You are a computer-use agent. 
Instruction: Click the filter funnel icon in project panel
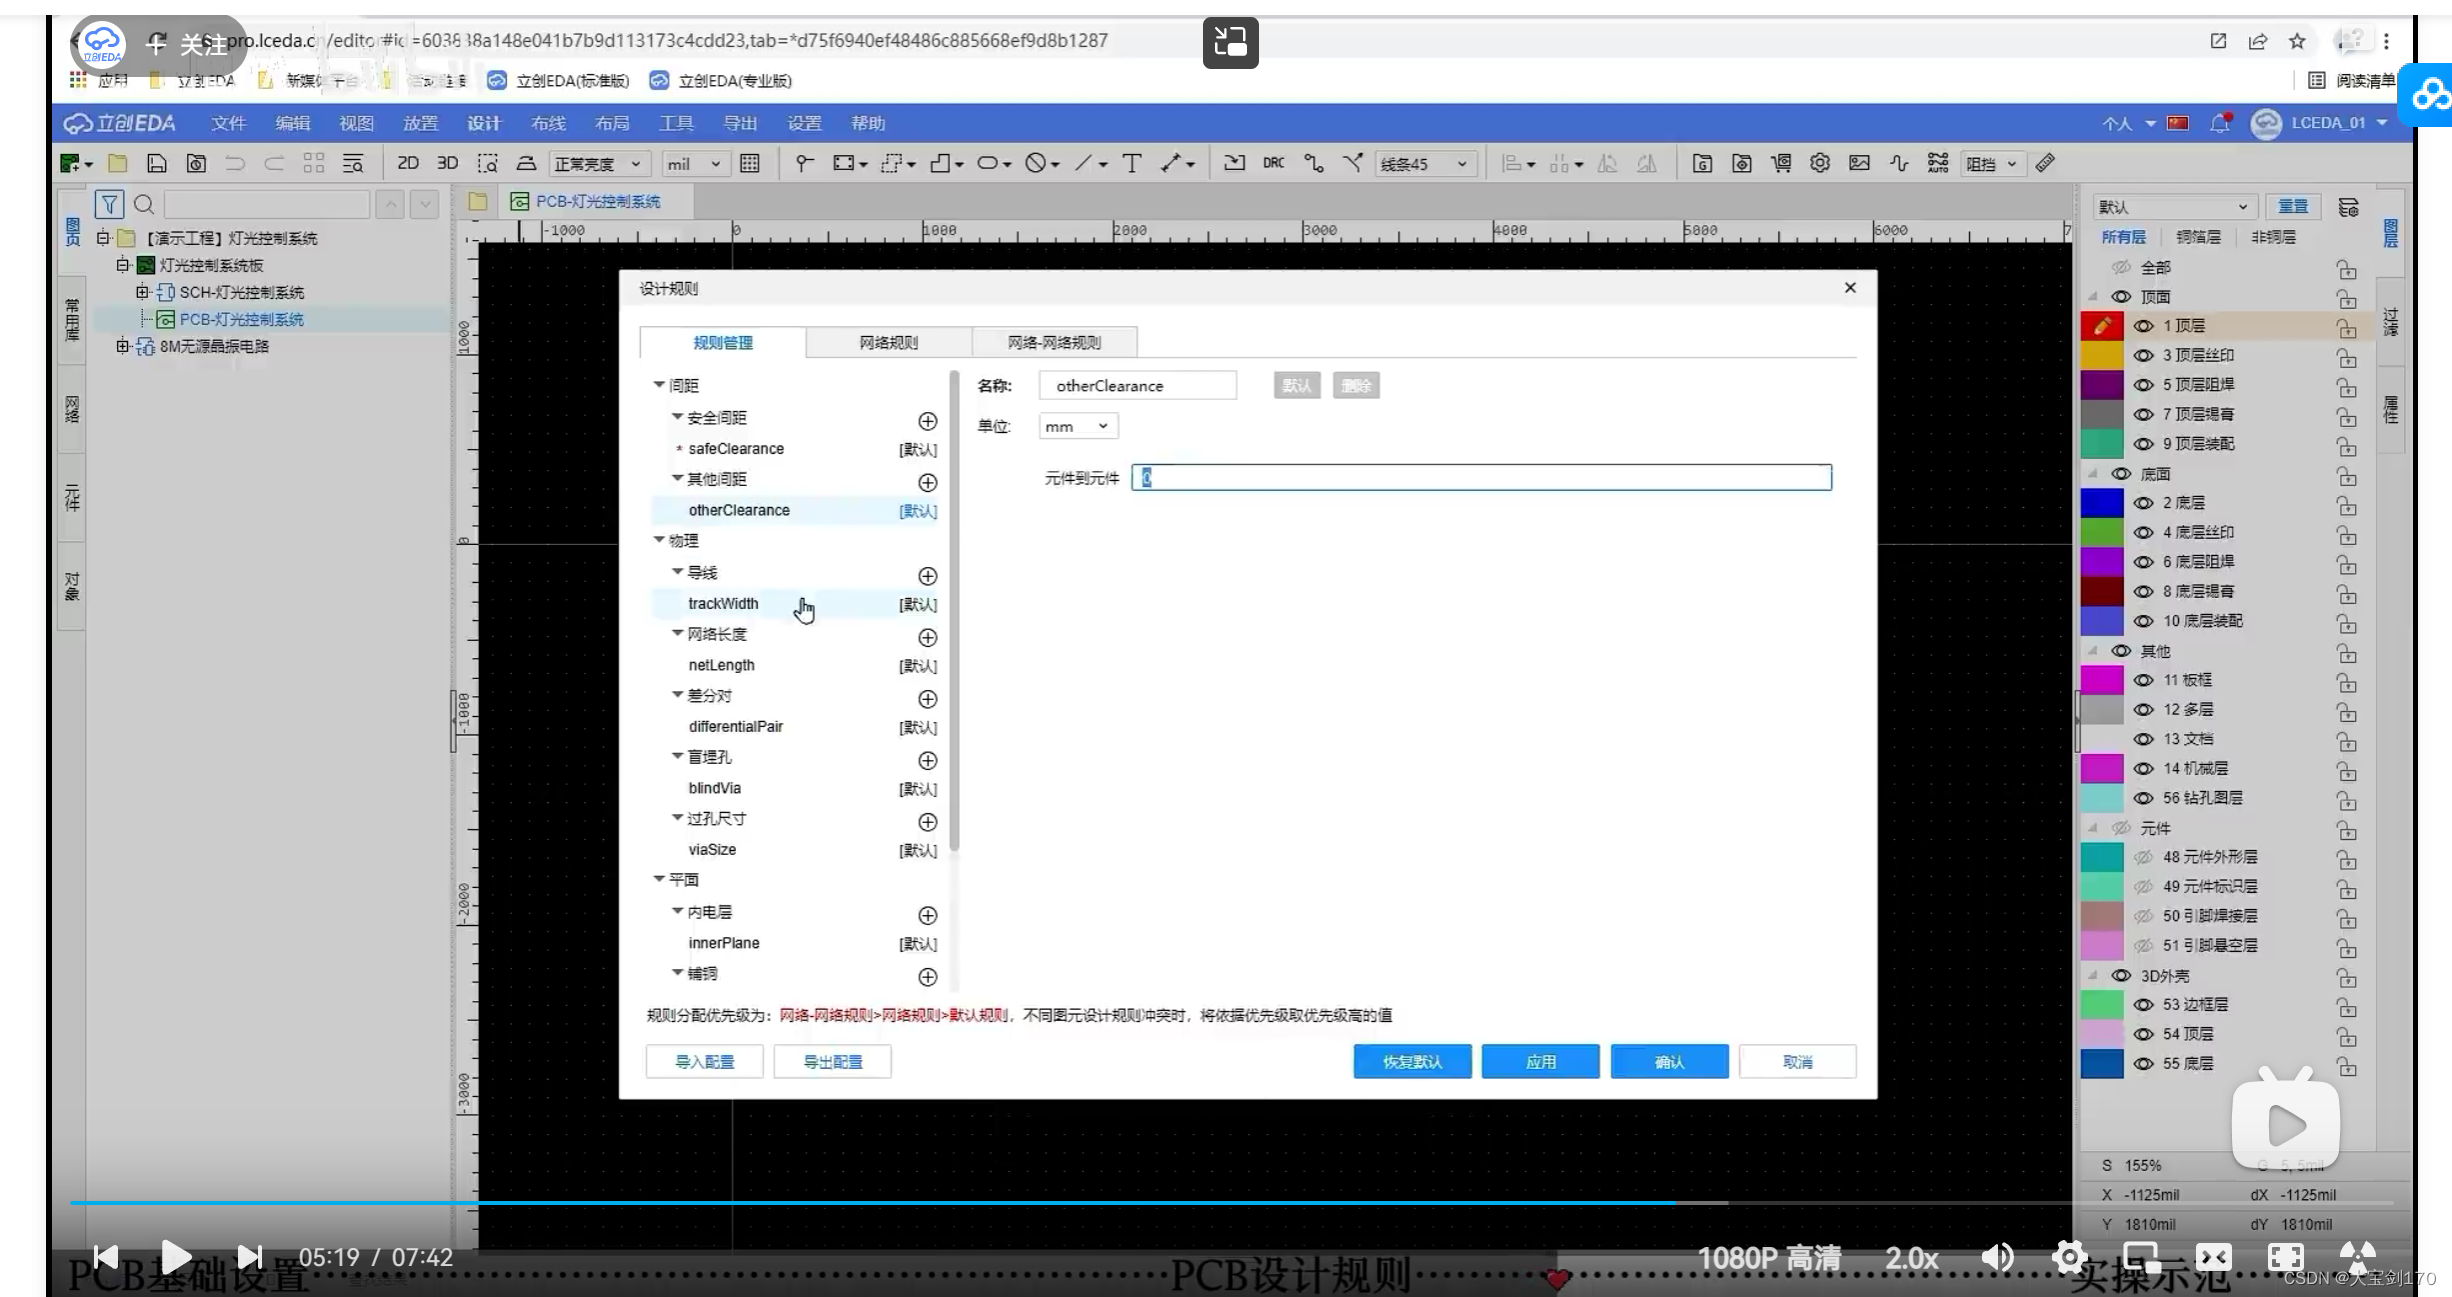pyautogui.click(x=109, y=205)
